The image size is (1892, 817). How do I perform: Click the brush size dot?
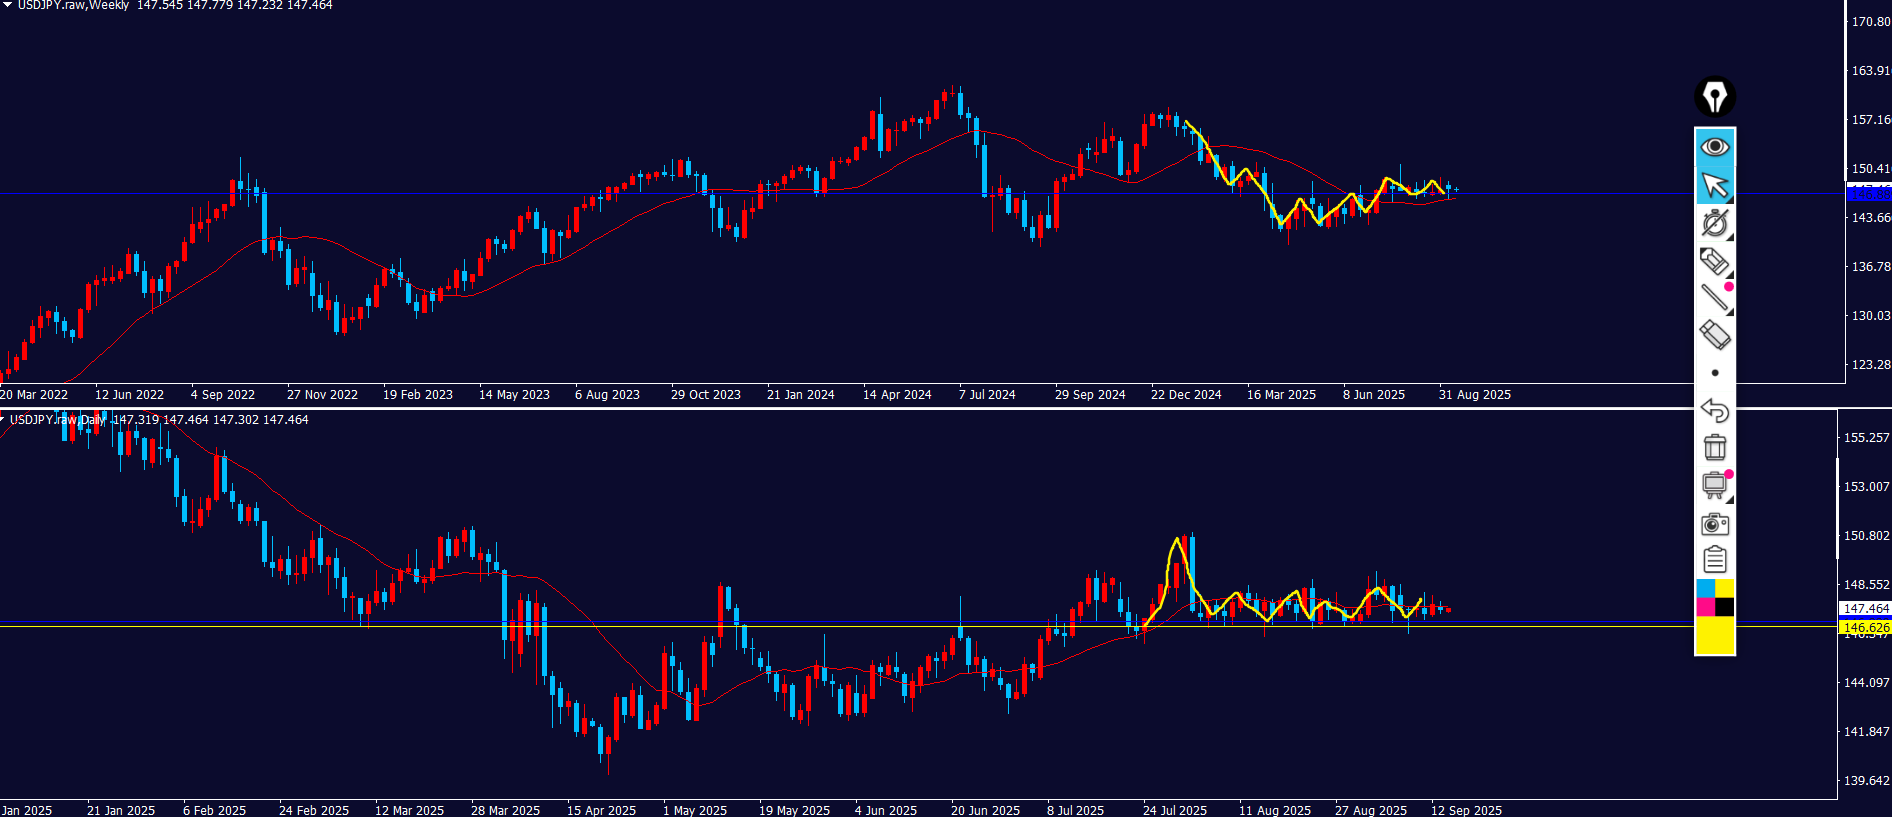pyautogui.click(x=1715, y=373)
